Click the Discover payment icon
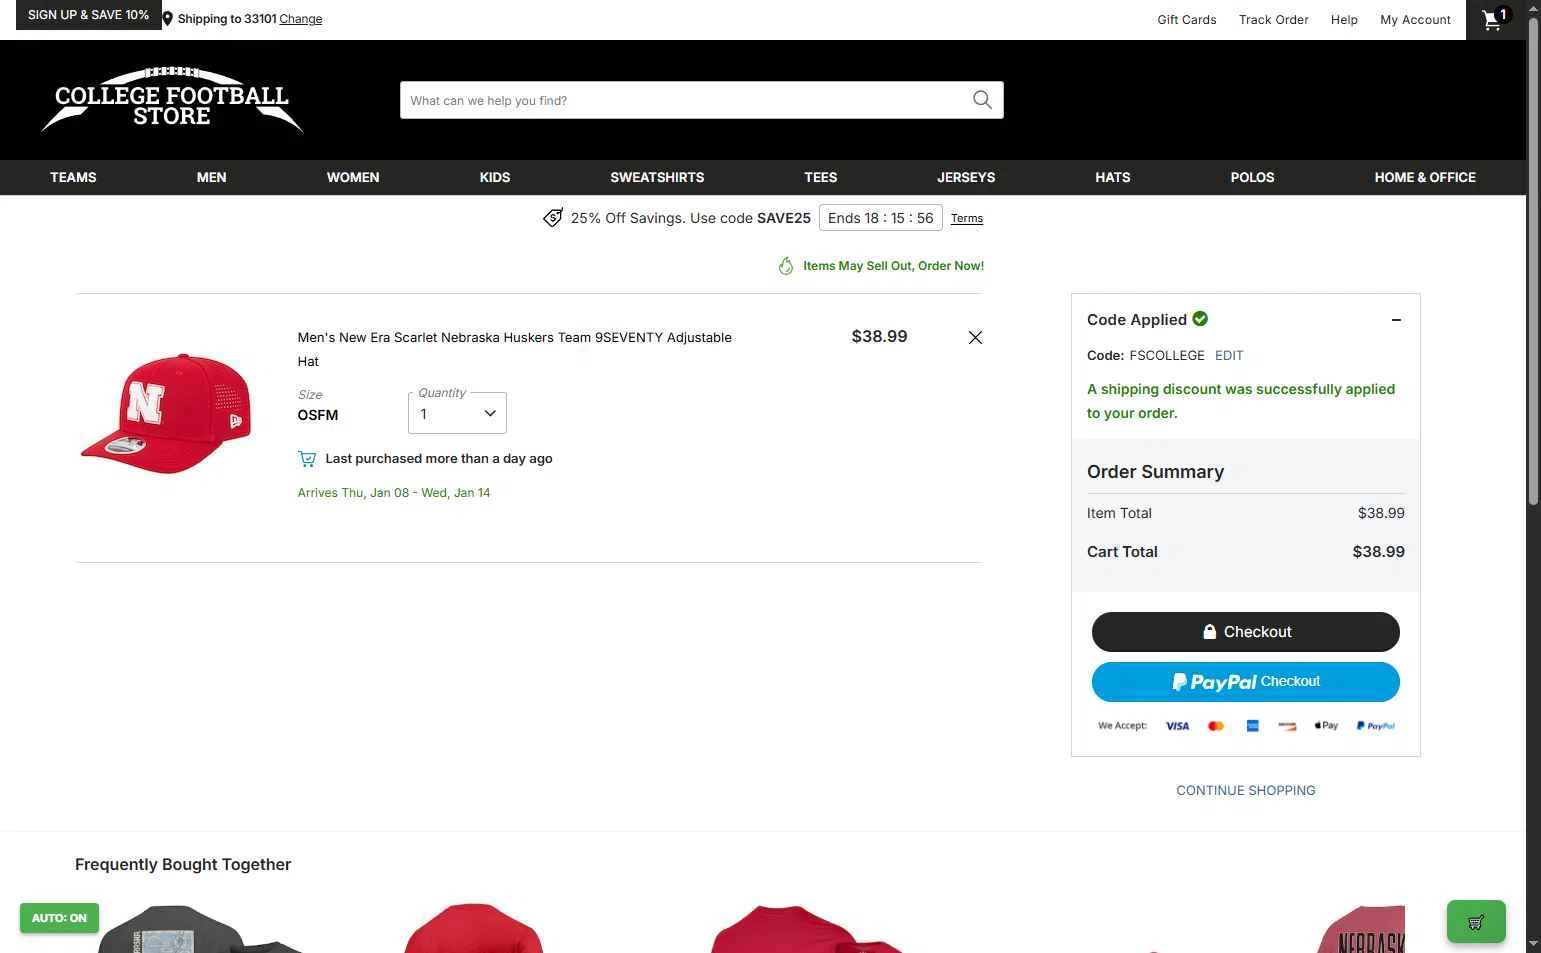 [1287, 726]
